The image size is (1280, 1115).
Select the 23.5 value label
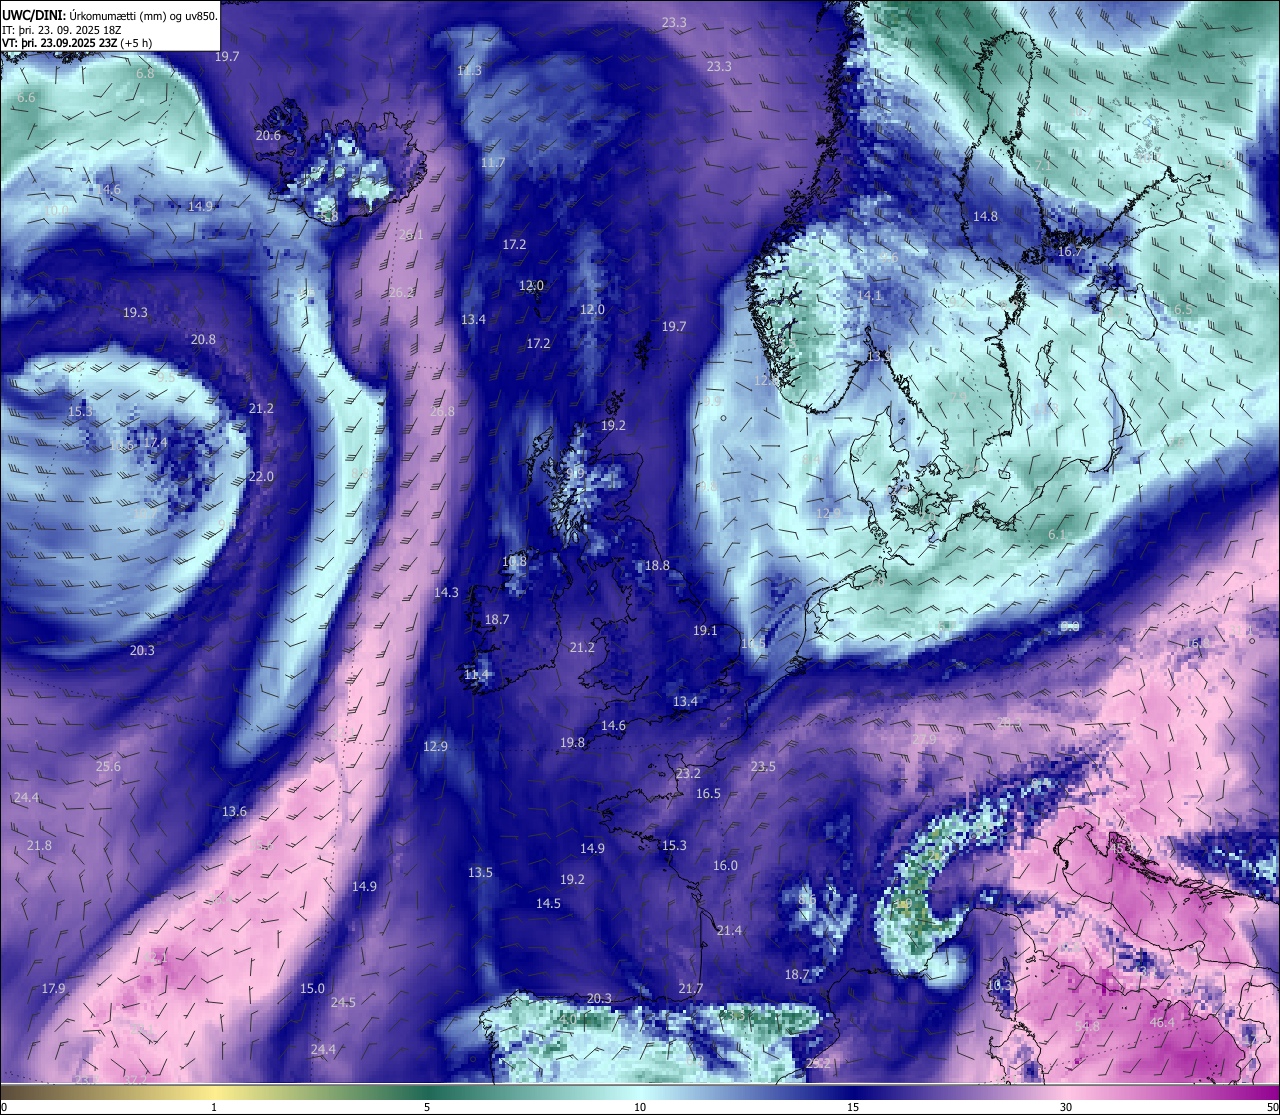(763, 767)
